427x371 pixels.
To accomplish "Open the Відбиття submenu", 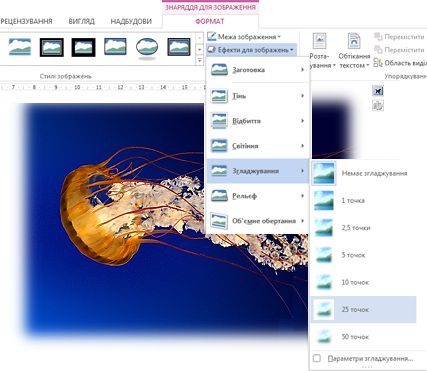I will pyautogui.click(x=257, y=121).
